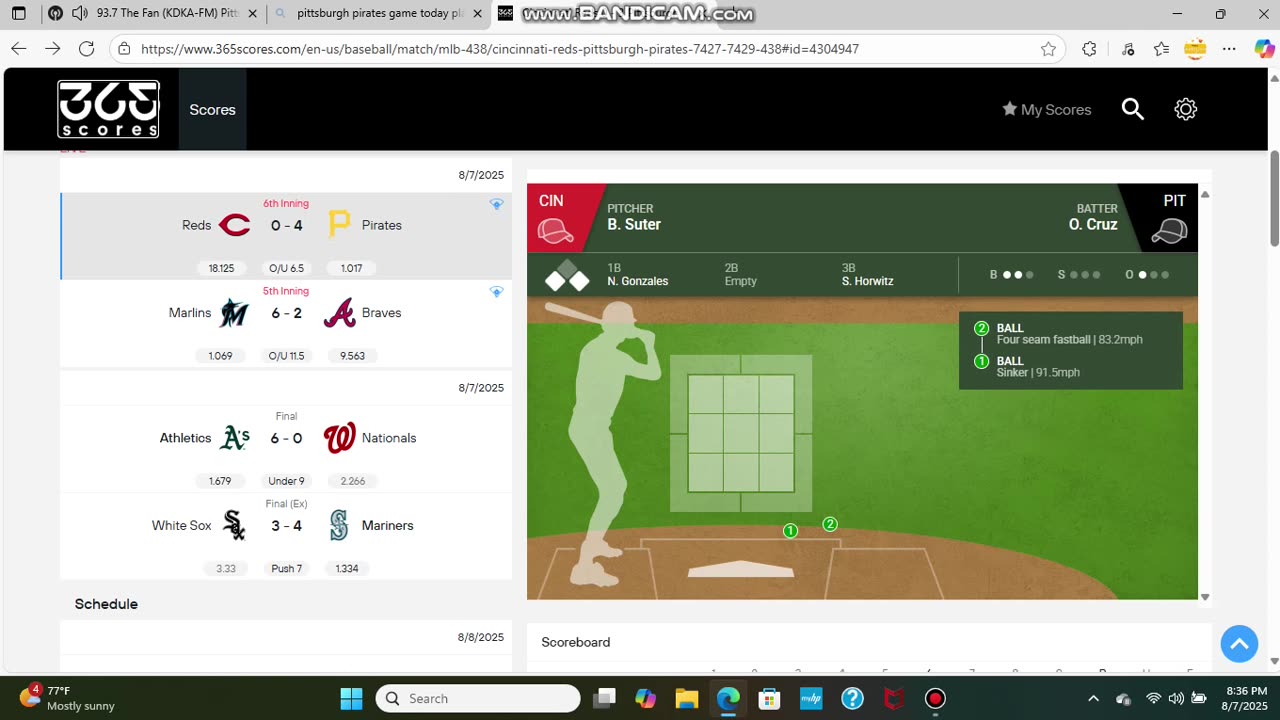Image resolution: width=1280 pixels, height=720 pixels.
Task: Click pitch marker 2 near the plate
Action: tap(830, 524)
